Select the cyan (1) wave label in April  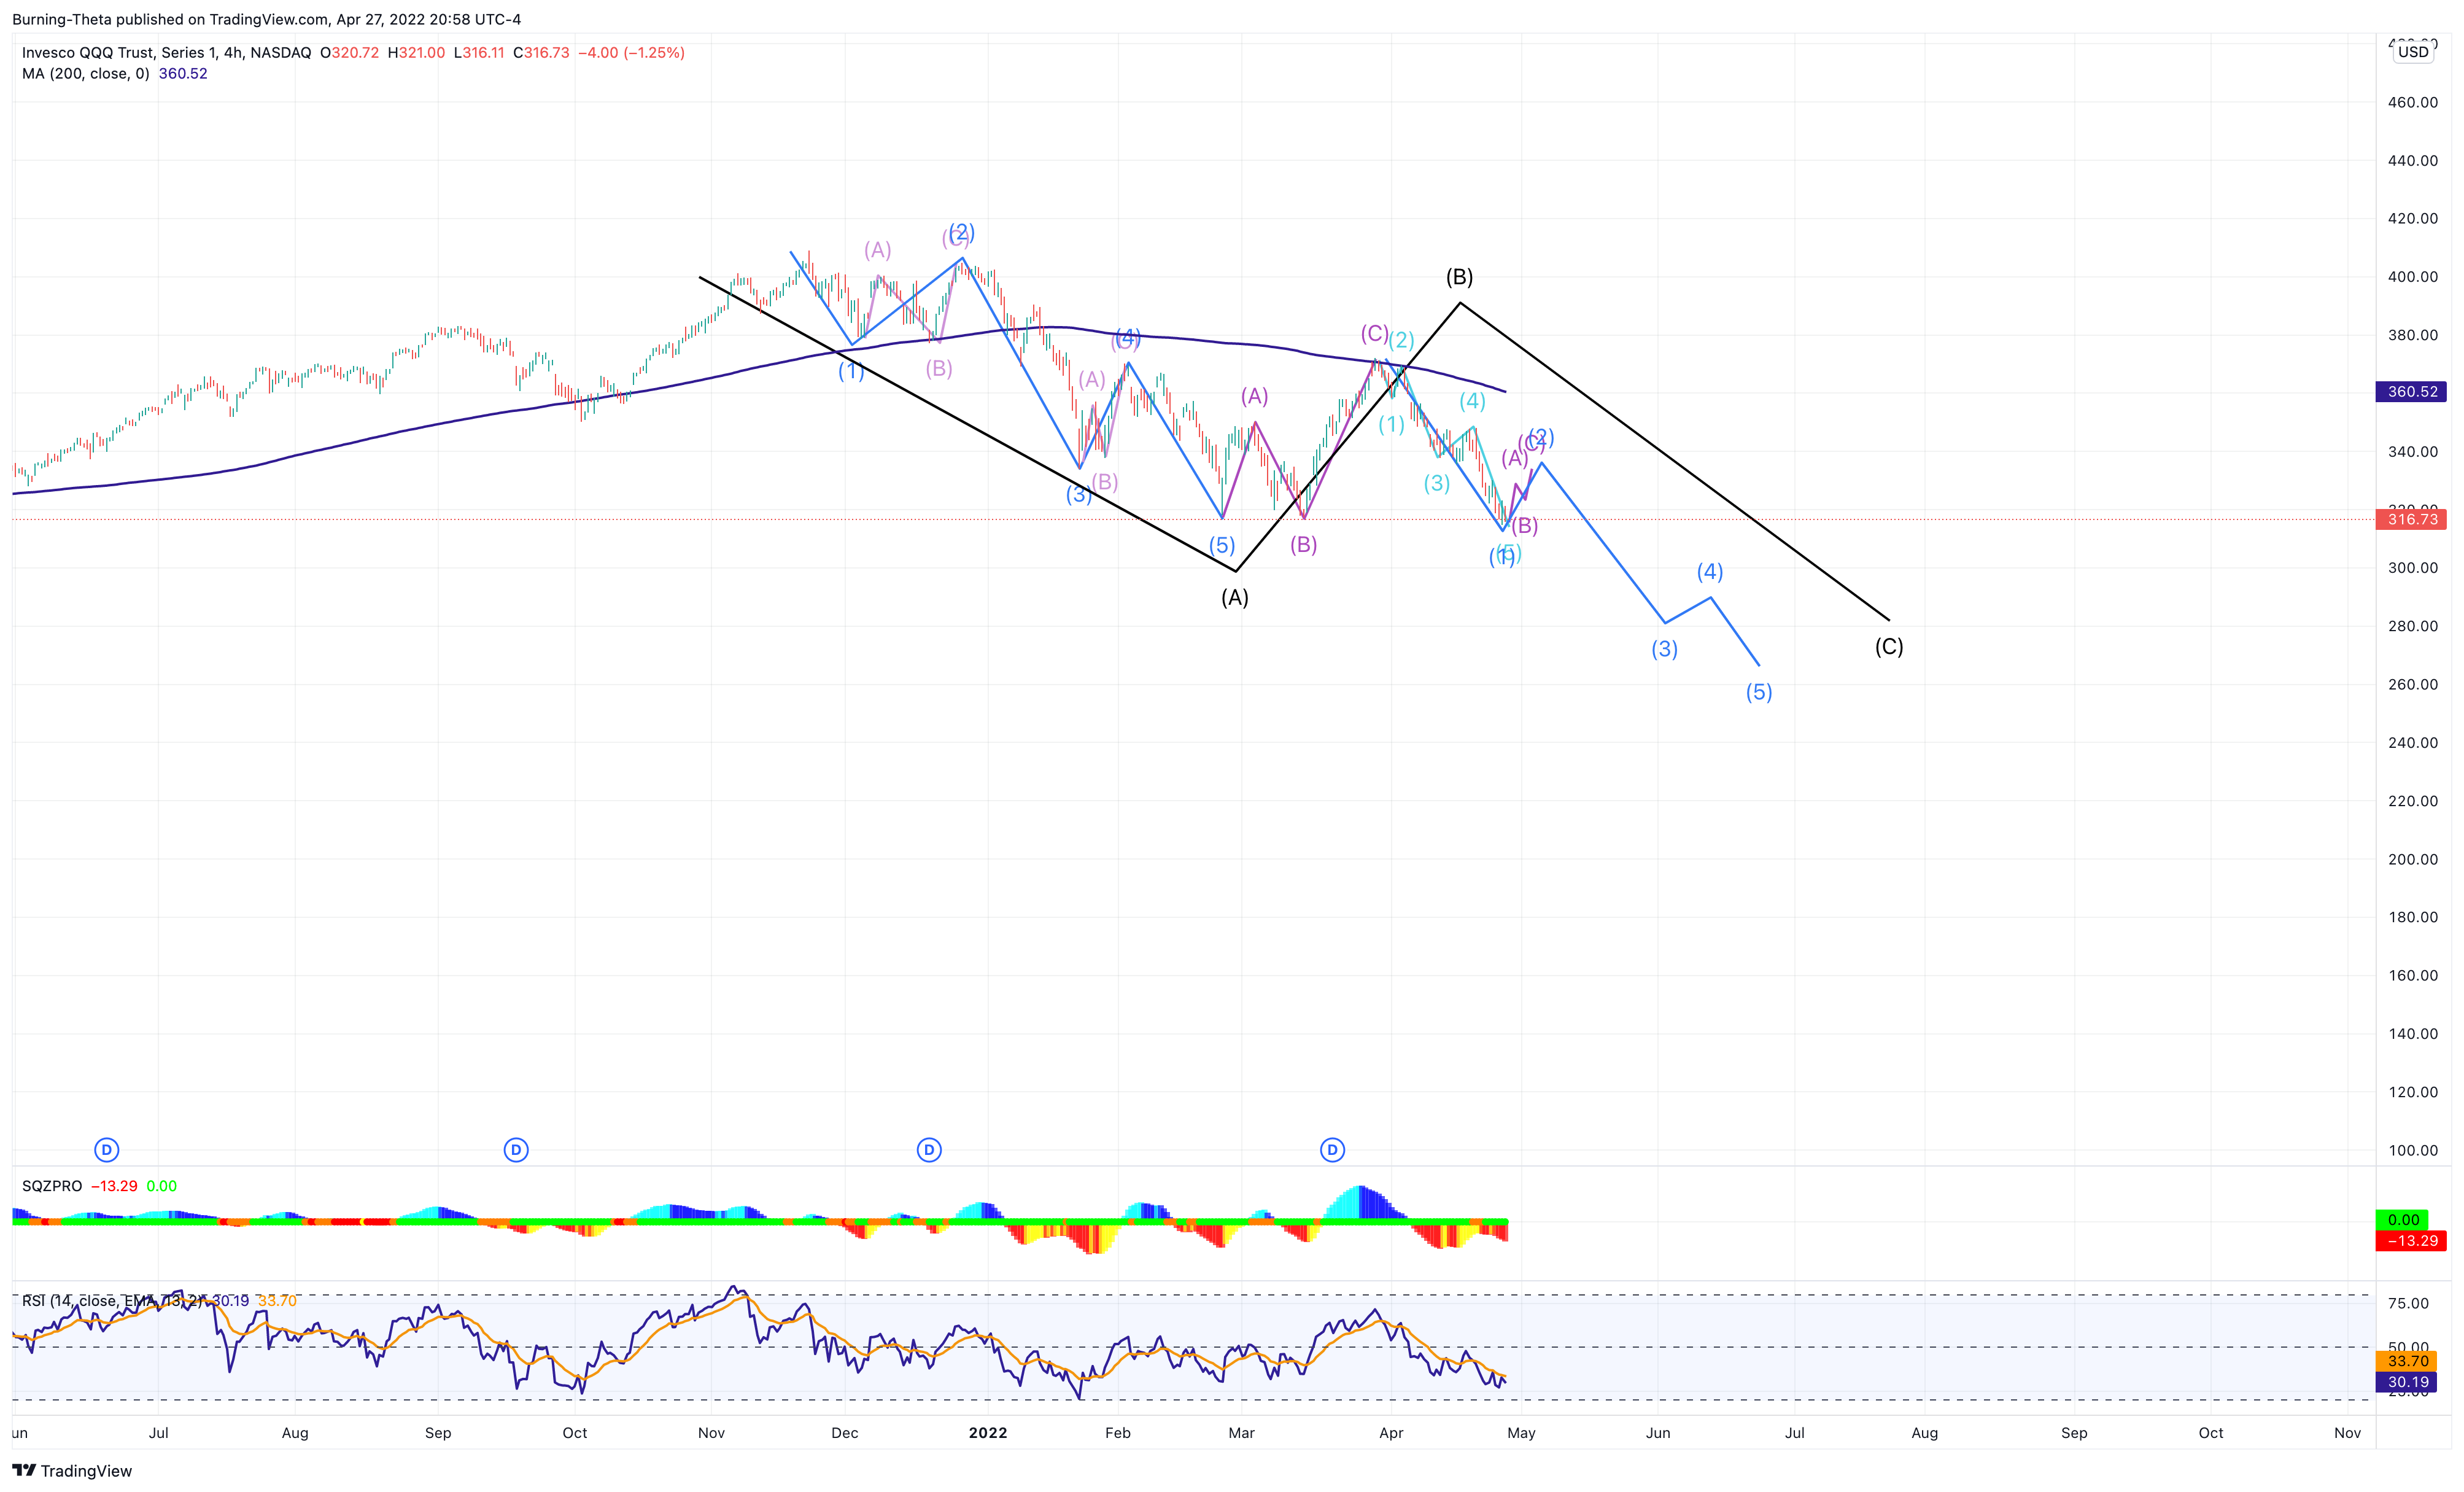pos(1391,424)
